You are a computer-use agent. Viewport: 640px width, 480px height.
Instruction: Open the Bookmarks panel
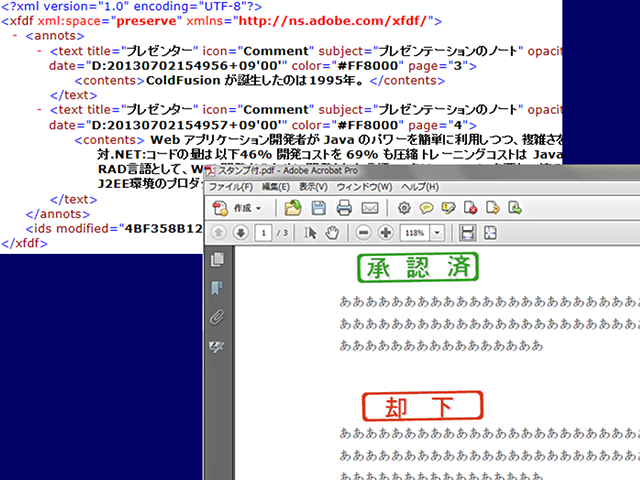pos(217,288)
